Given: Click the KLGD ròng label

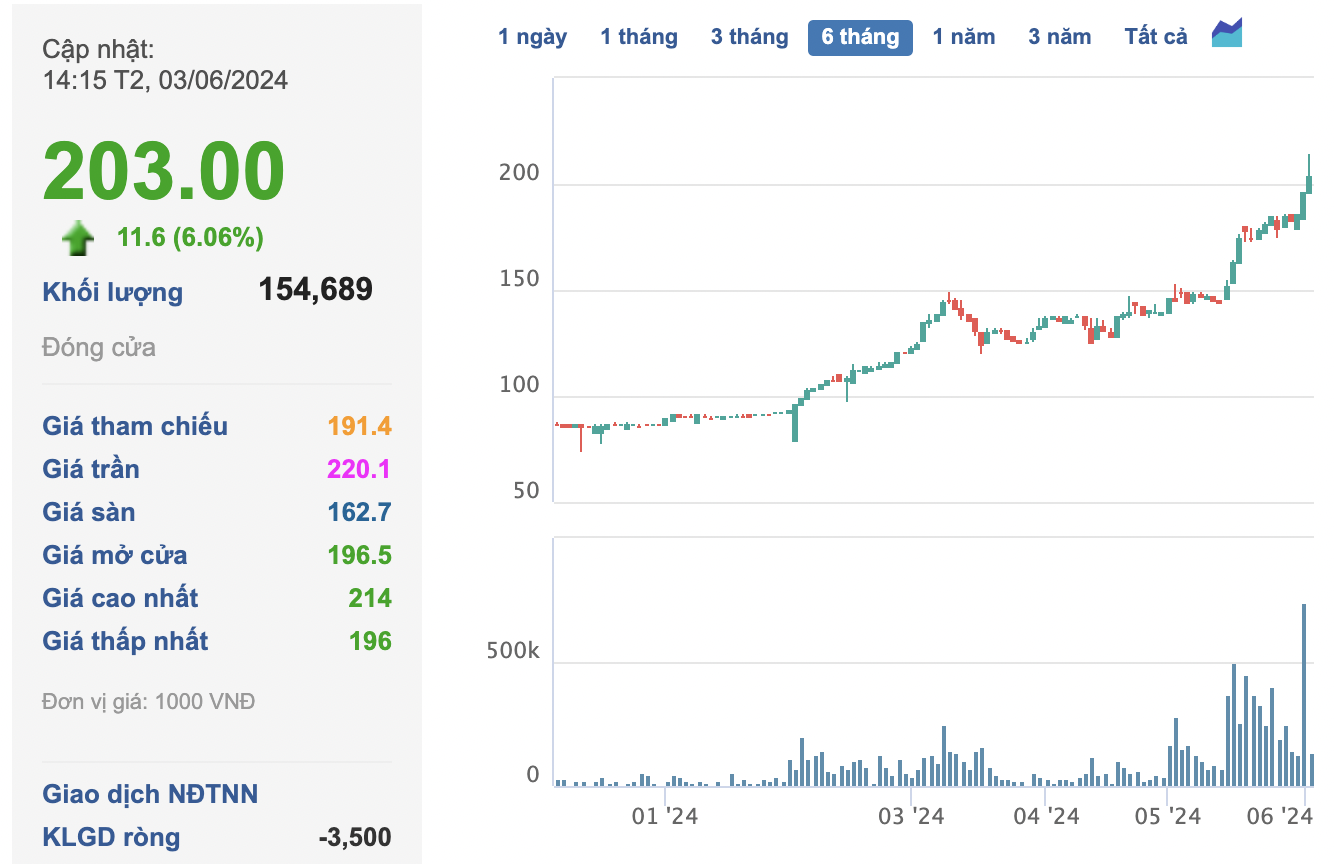Looking at the screenshot, I should coord(112,837).
